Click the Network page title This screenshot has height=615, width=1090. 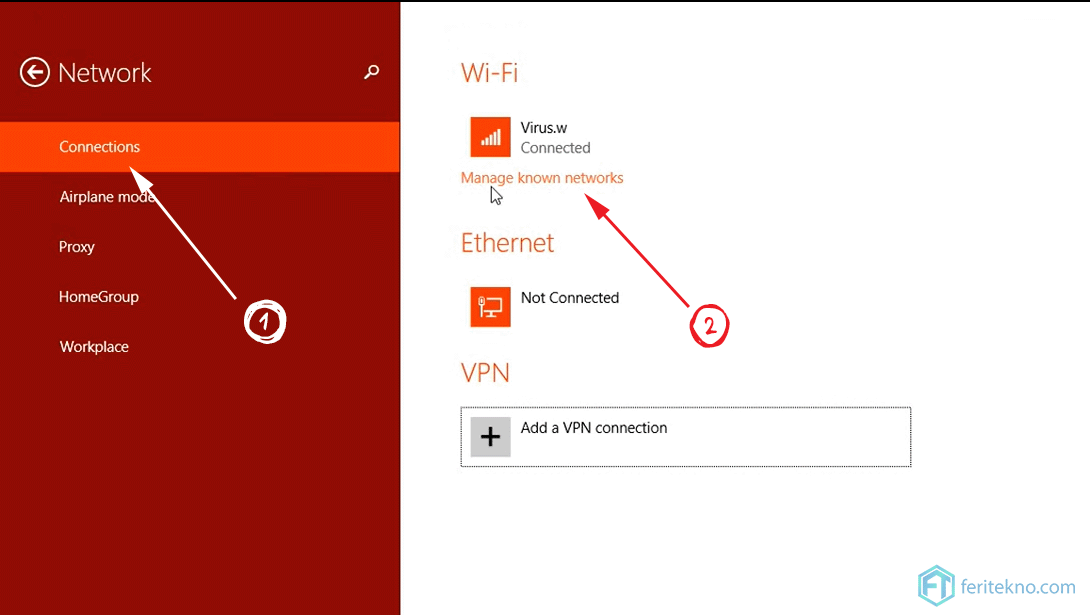104,73
